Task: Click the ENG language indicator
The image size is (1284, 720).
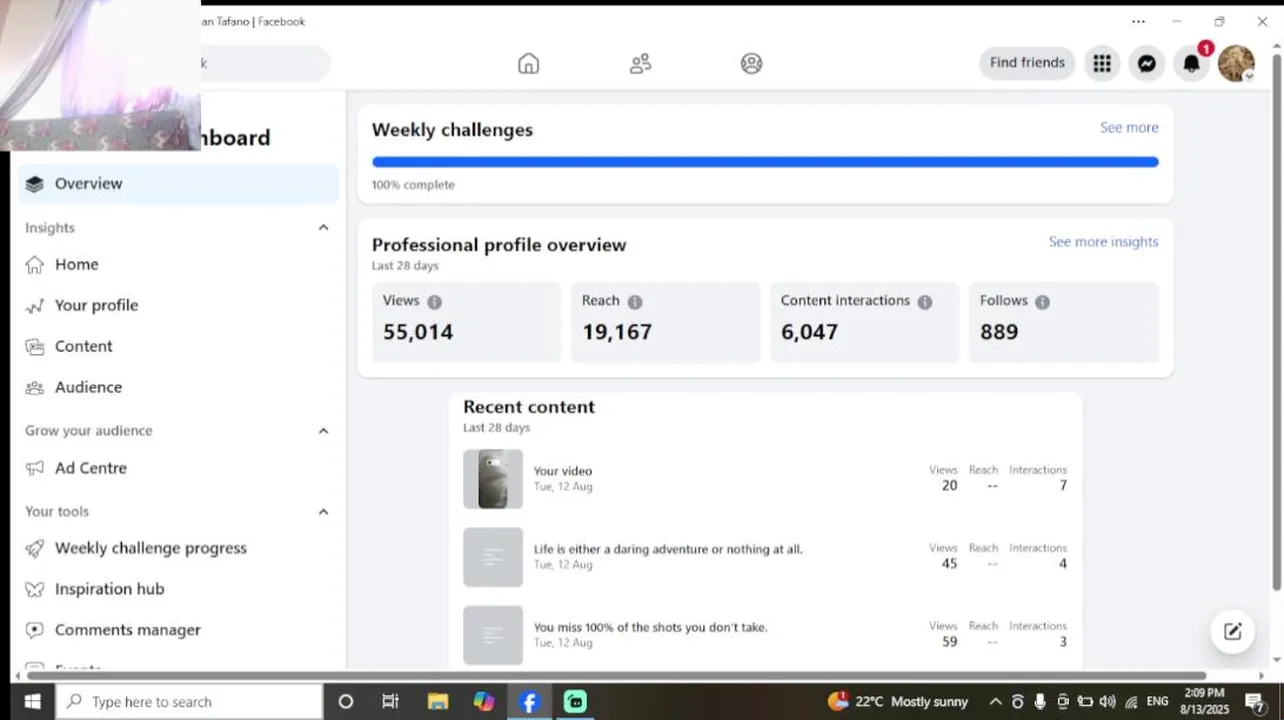Action: [x=1157, y=702]
